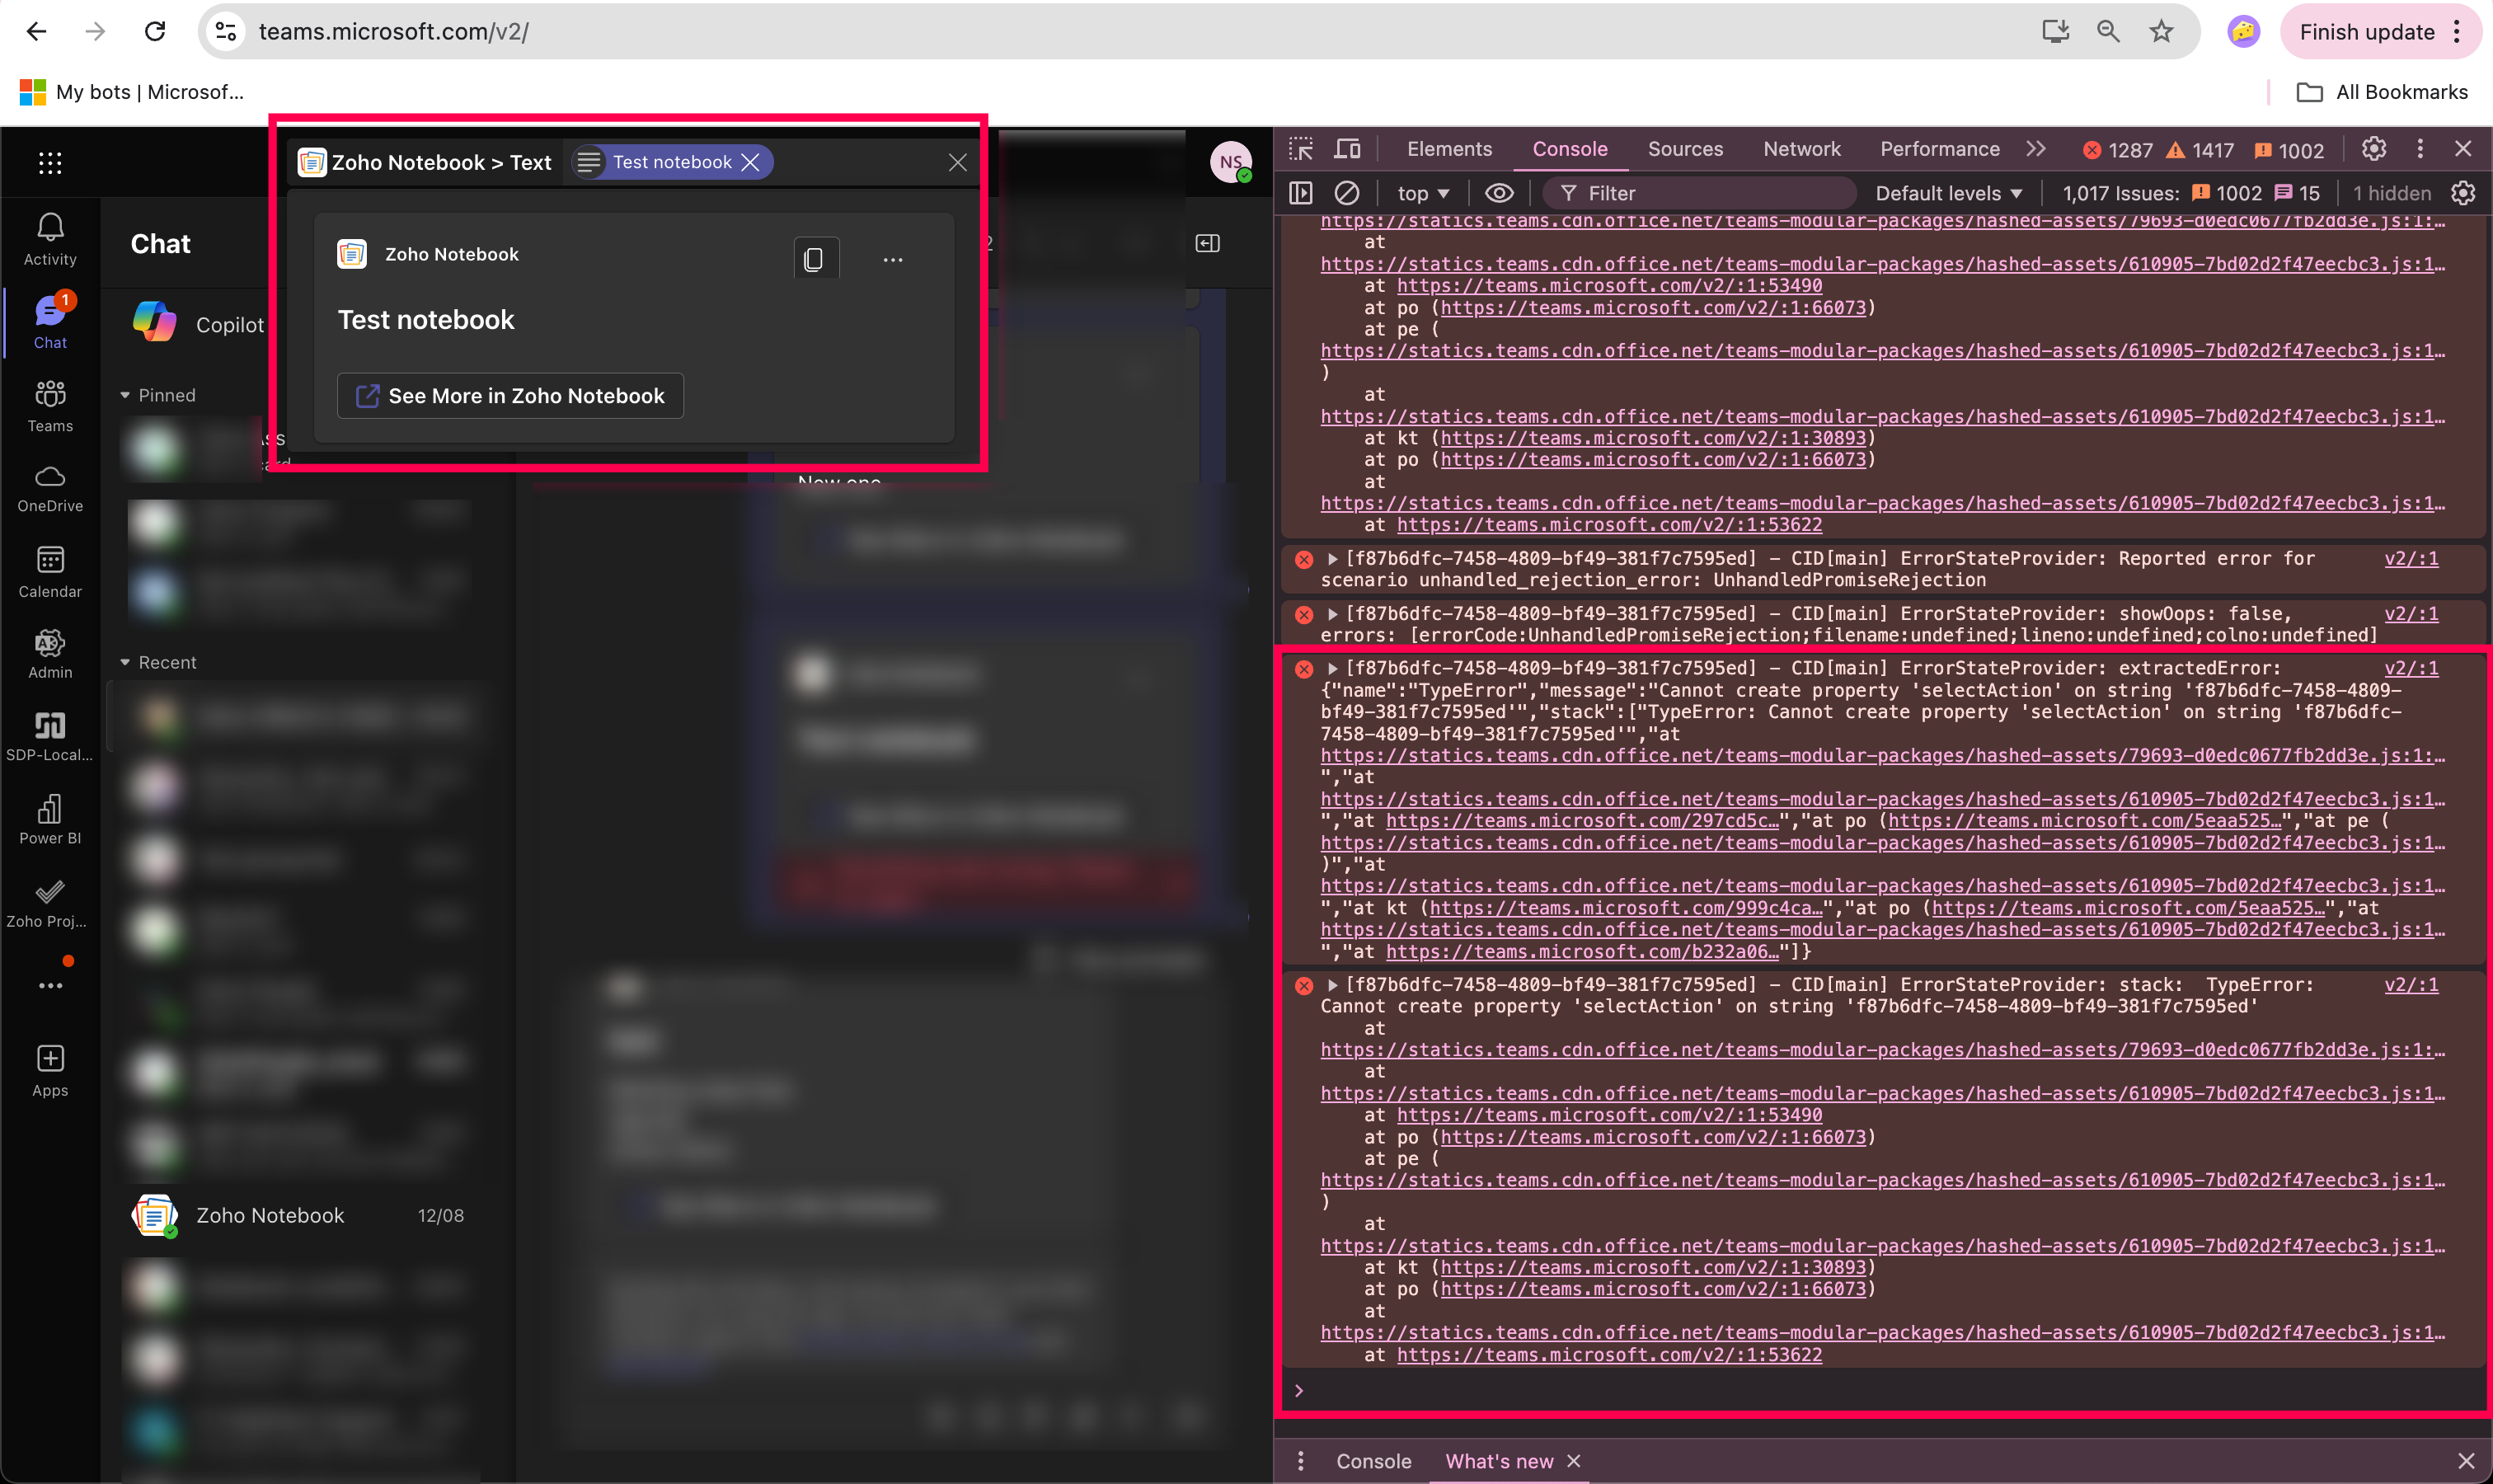Toggle the device toolbar in DevTools
This screenshot has width=2493, height=1484.
[1347, 149]
